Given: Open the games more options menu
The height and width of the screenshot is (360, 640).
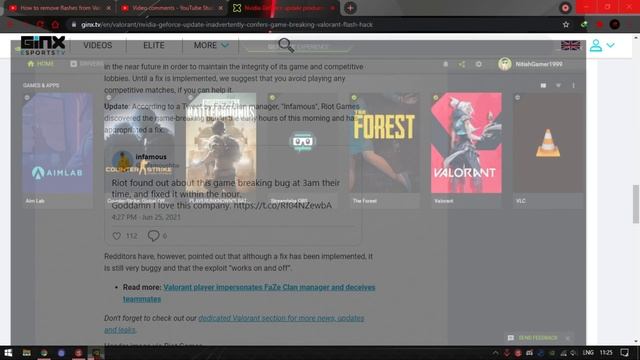Looking at the screenshot, I should 573,85.
